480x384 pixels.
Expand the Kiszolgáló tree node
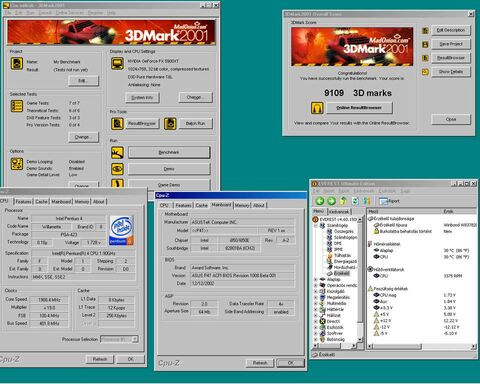tap(315, 291)
